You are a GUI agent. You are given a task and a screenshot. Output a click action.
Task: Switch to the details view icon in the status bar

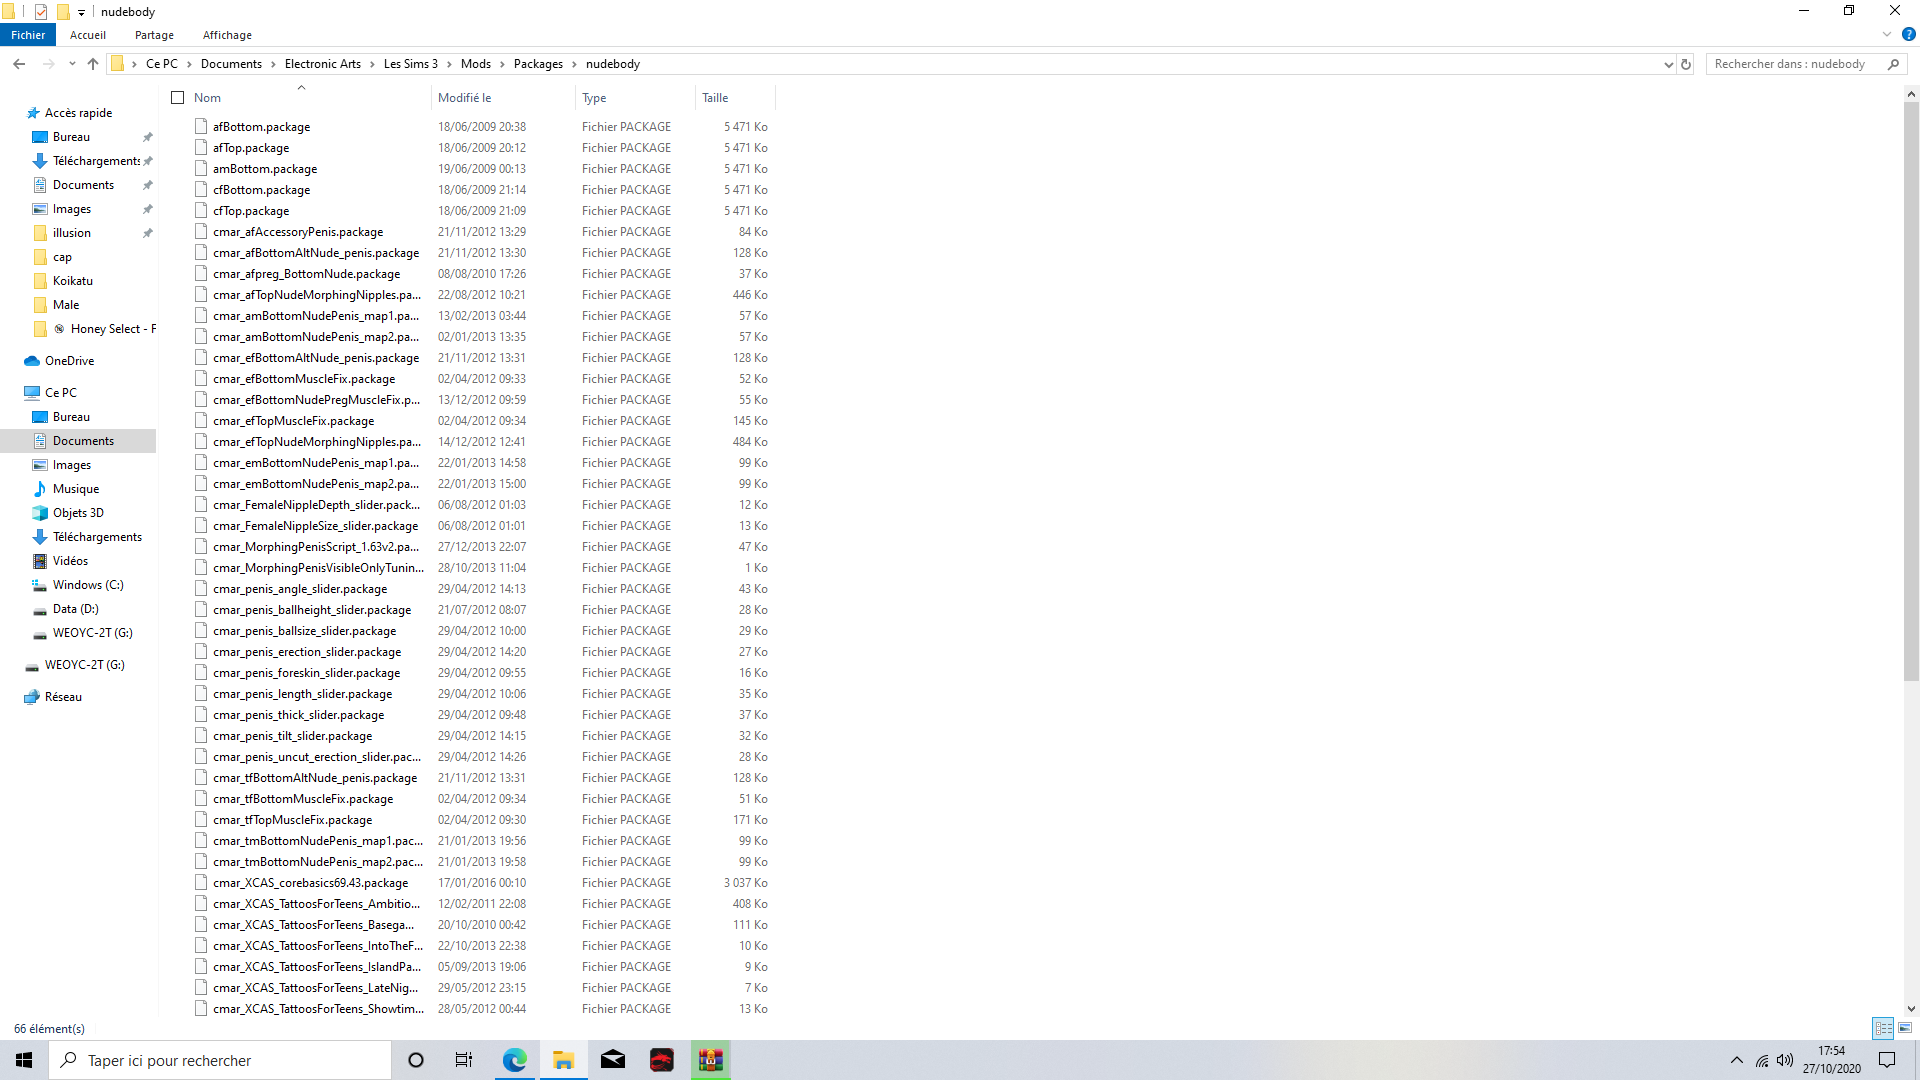point(1884,1028)
